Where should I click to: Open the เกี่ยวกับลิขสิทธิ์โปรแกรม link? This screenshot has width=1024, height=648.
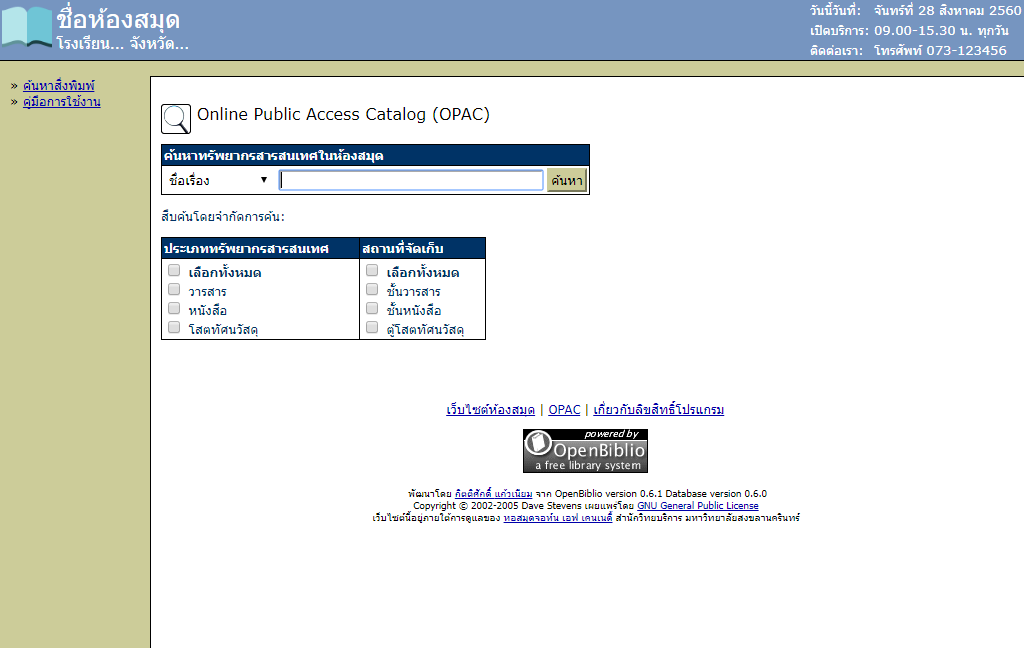click(658, 410)
